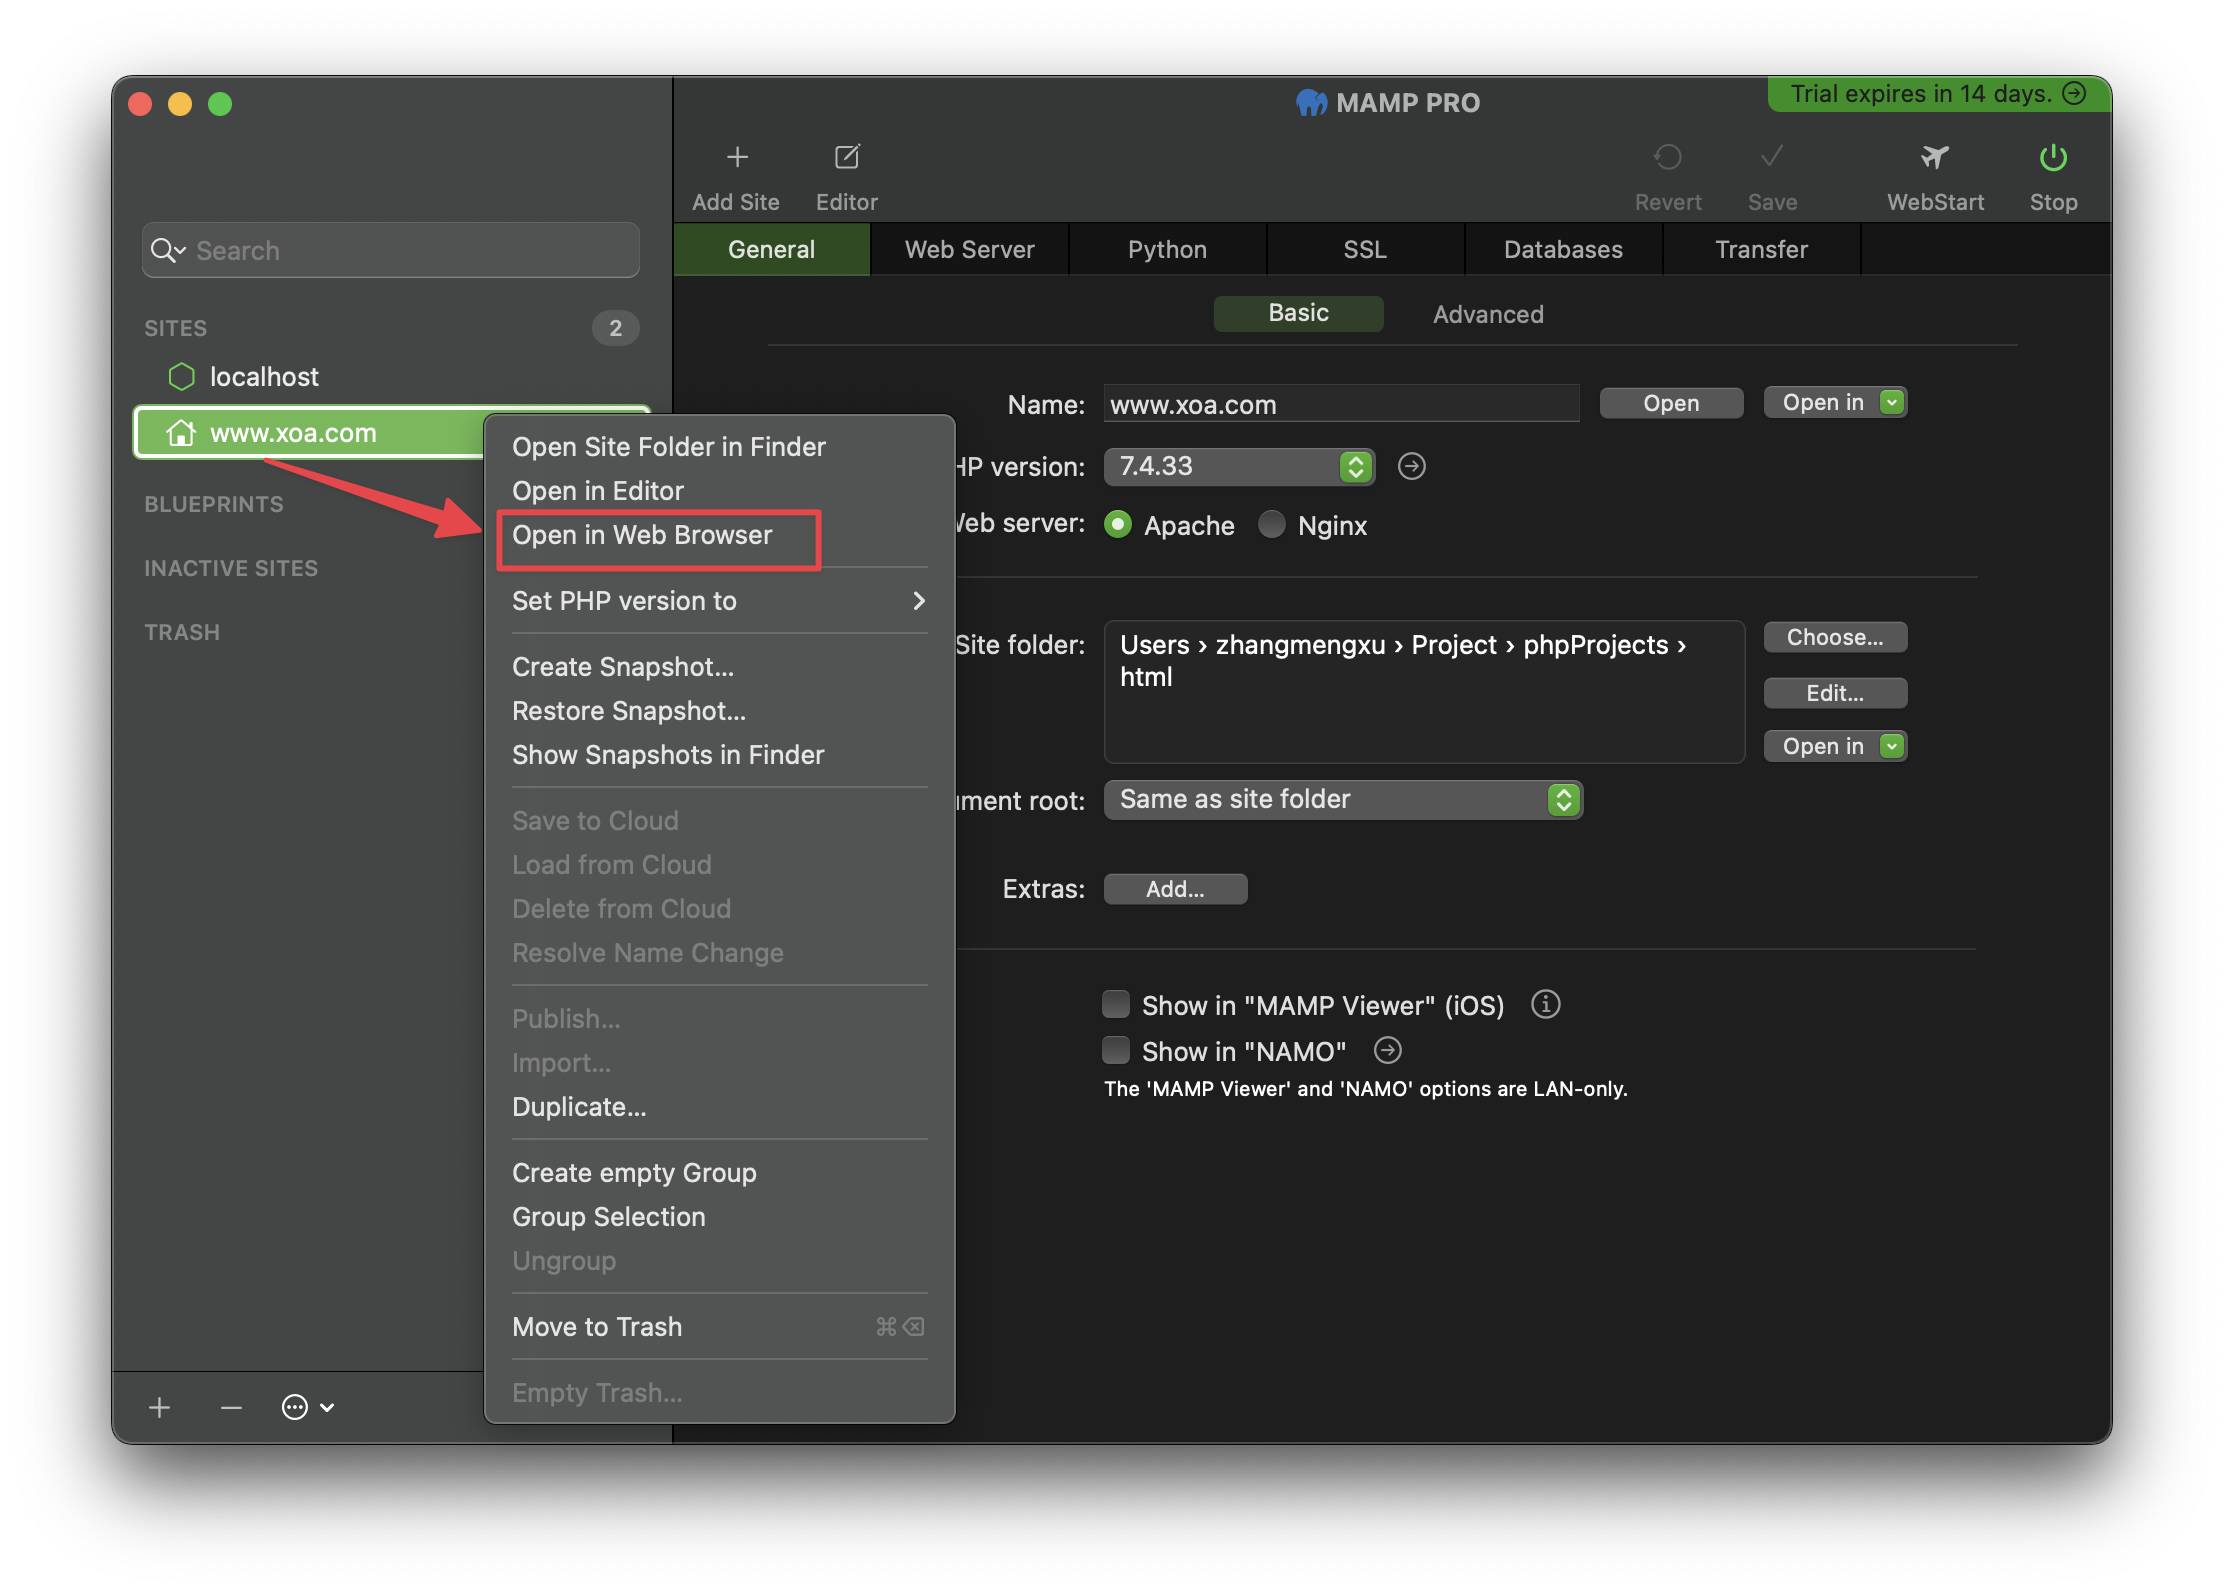Open PHP version 7.4.33 dropdown
This screenshot has width=2224, height=1592.
coord(1239,466)
